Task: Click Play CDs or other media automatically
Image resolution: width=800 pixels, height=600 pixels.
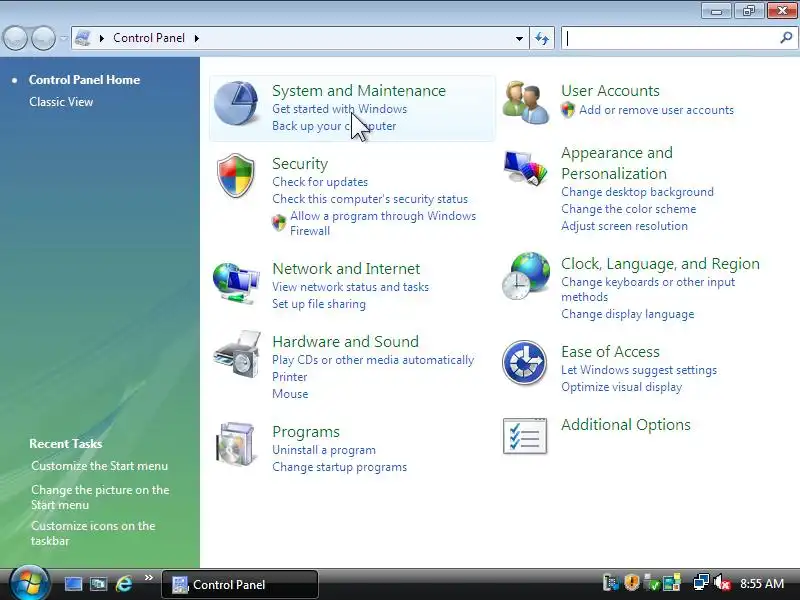Action: [x=373, y=360]
